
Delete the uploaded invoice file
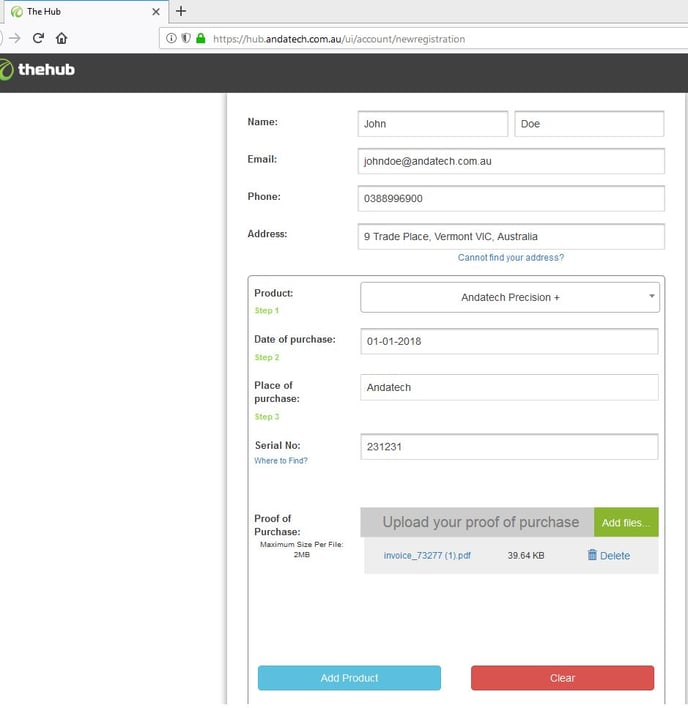[x=609, y=555]
